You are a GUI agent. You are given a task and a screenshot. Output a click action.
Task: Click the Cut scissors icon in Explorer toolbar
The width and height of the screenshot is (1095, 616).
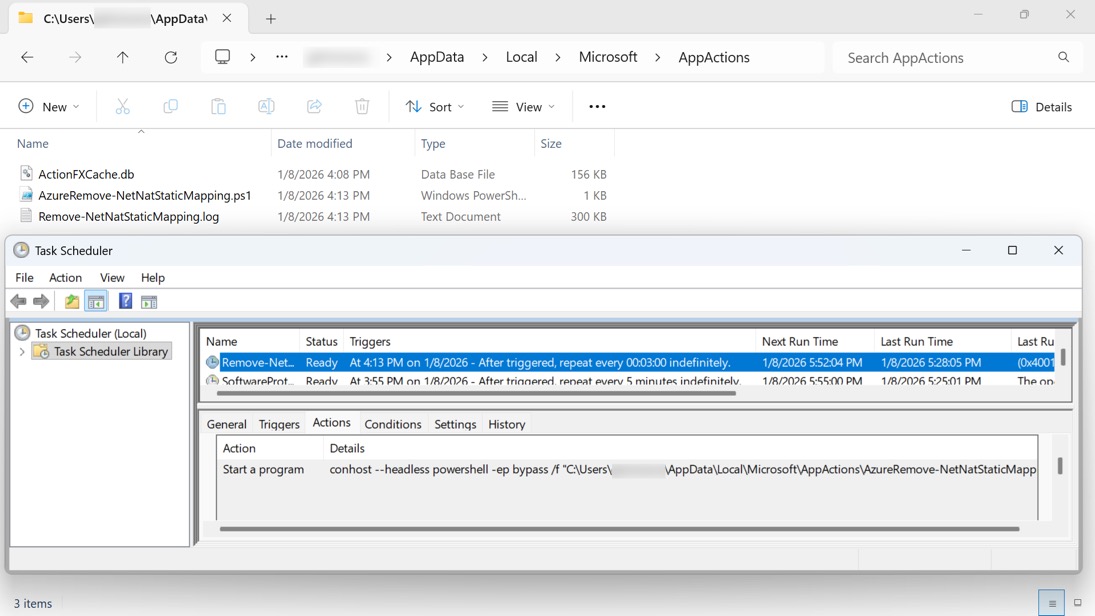(122, 107)
